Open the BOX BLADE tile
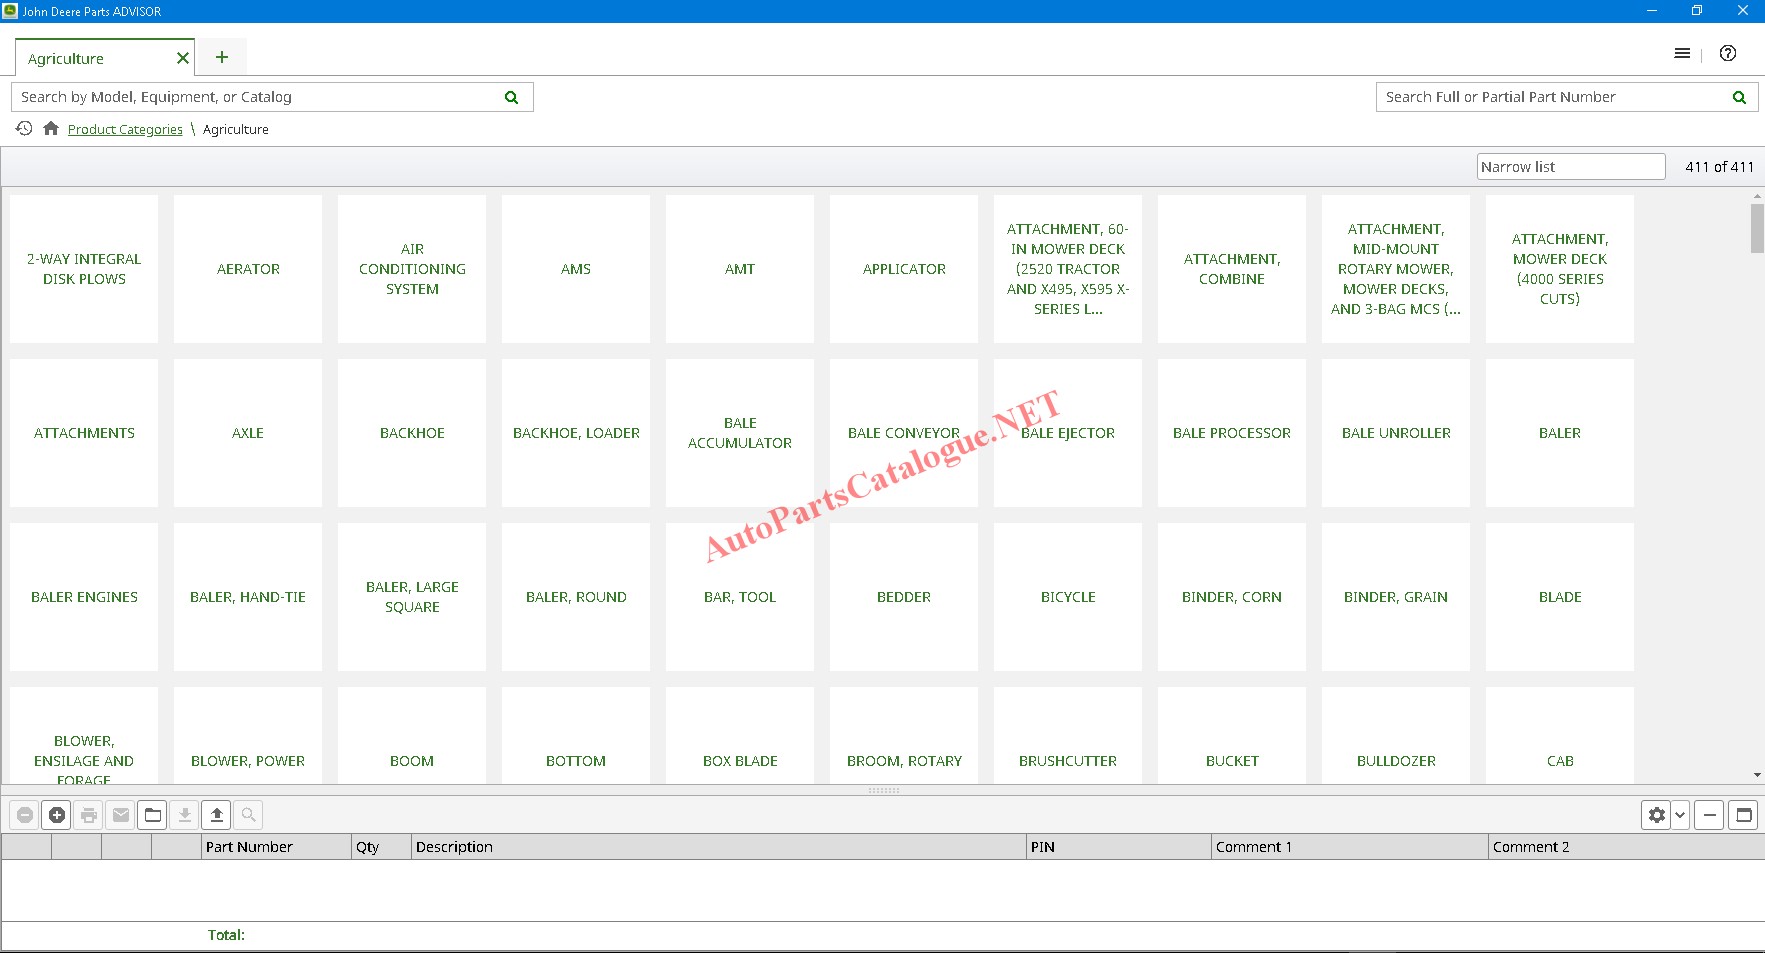The image size is (1765, 953). pyautogui.click(x=740, y=735)
